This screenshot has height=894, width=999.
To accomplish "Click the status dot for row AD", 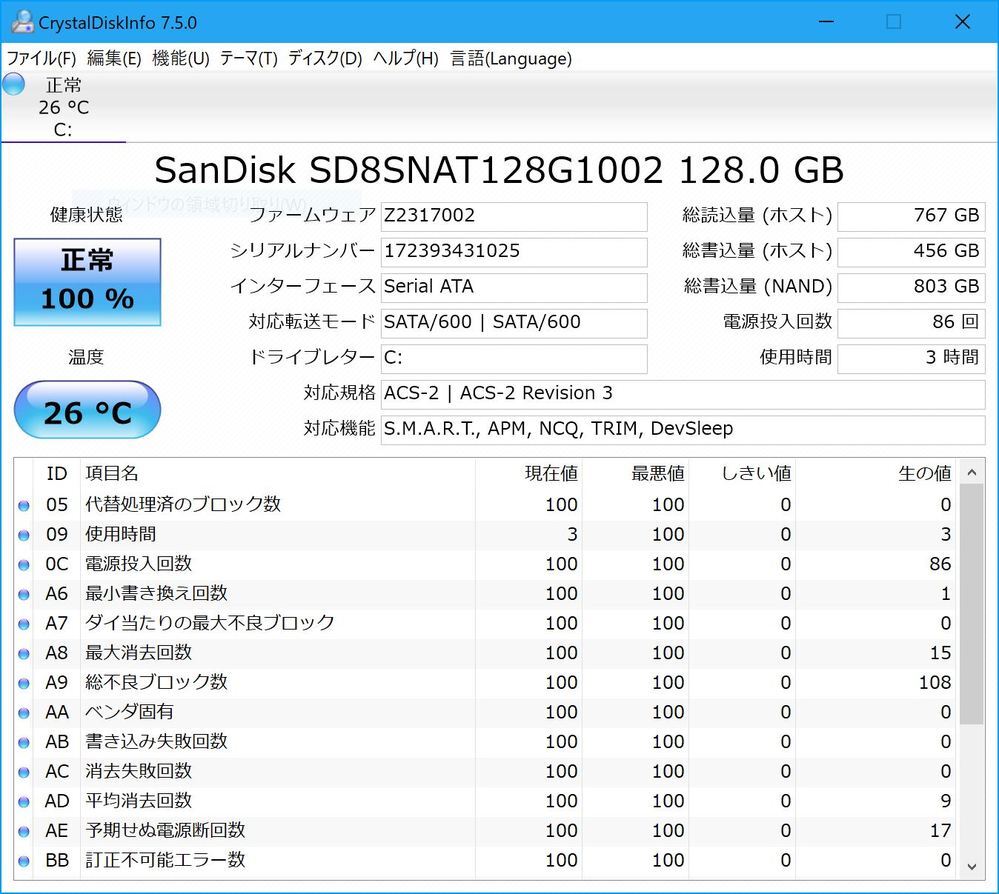I will point(24,802).
